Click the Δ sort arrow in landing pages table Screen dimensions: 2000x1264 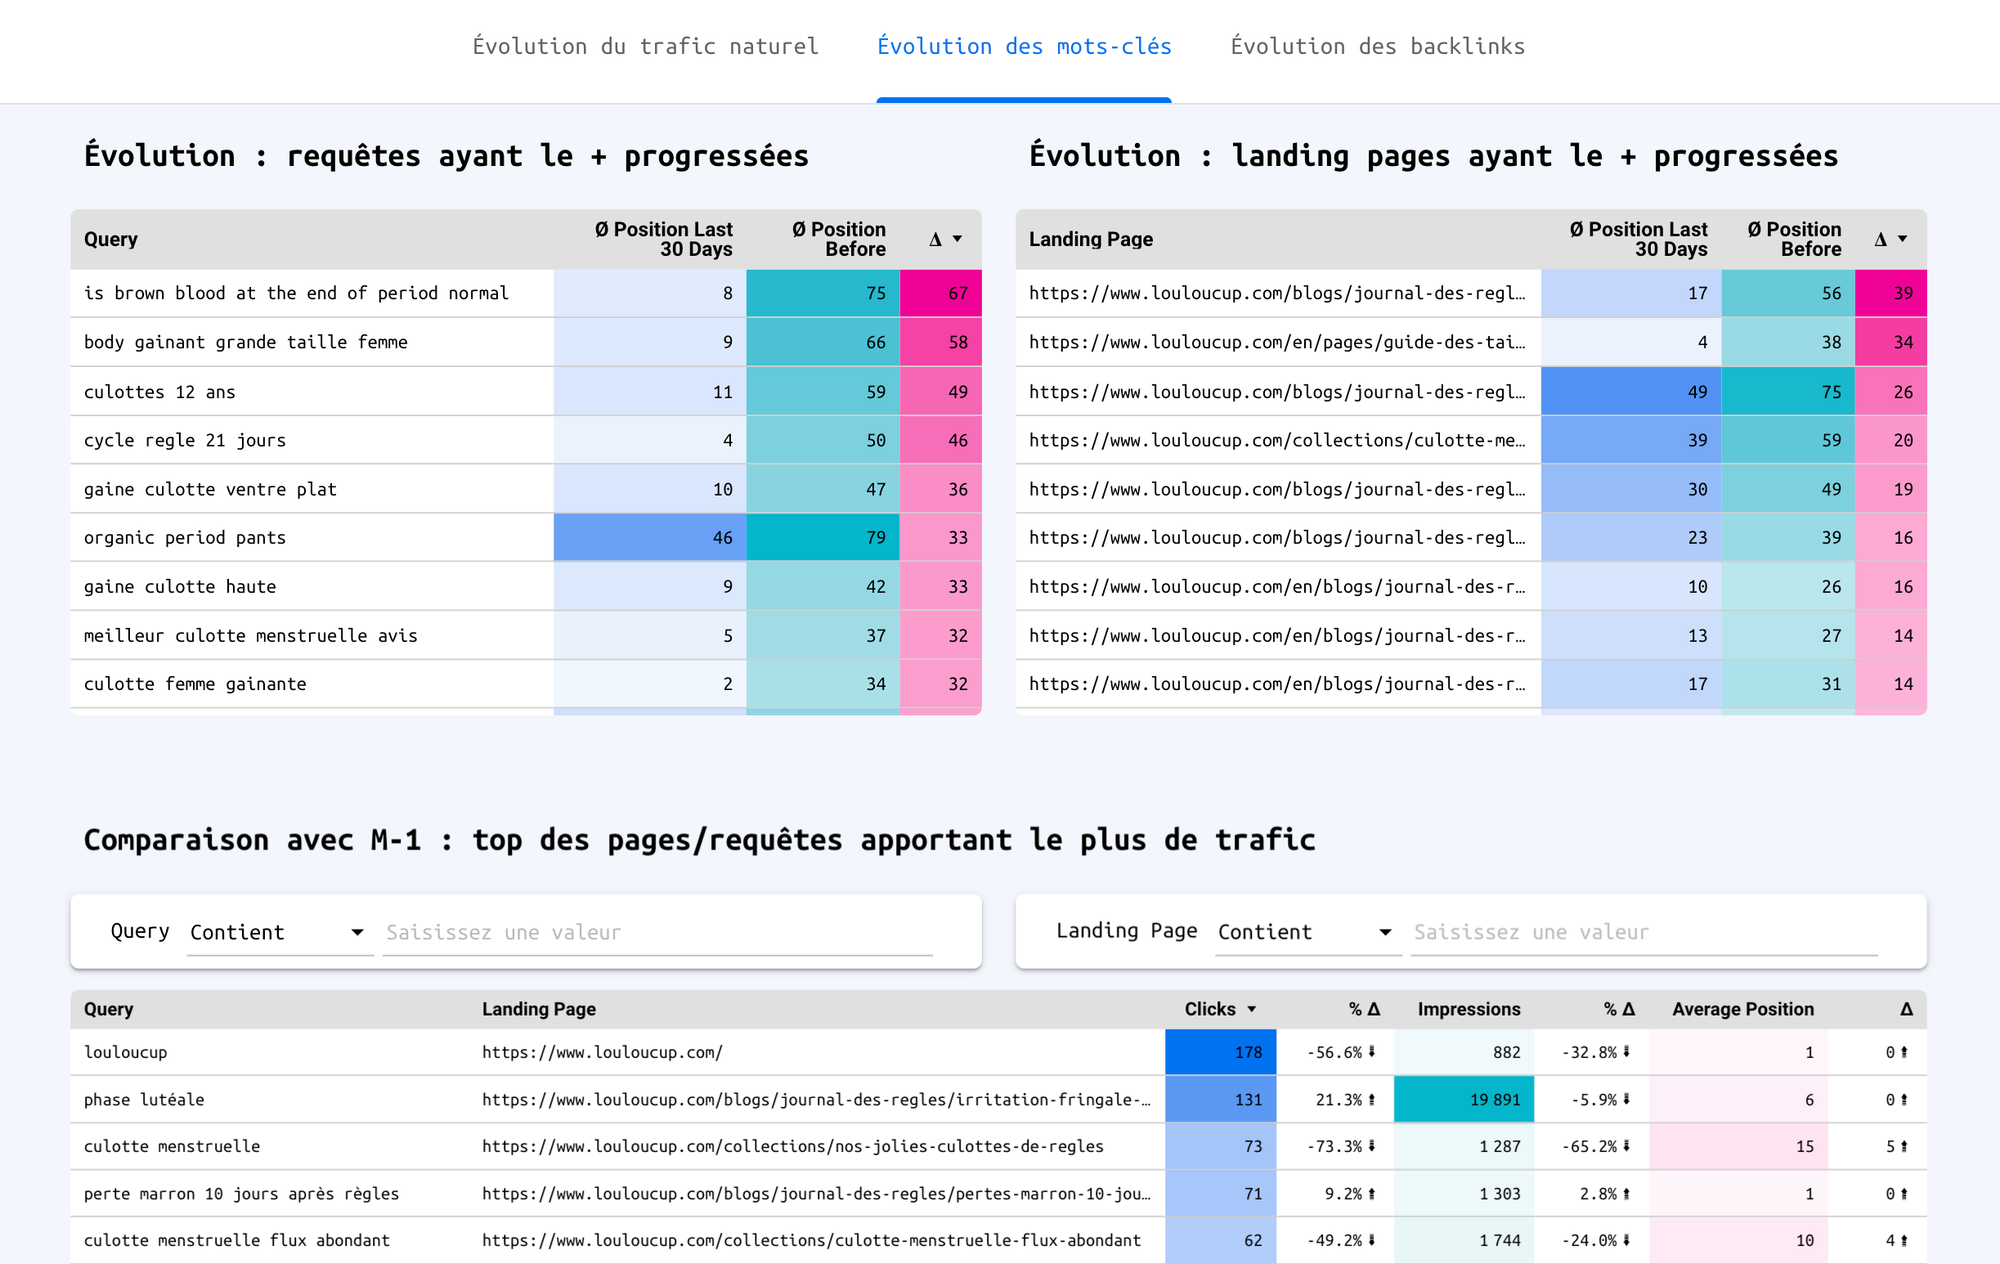click(1903, 239)
